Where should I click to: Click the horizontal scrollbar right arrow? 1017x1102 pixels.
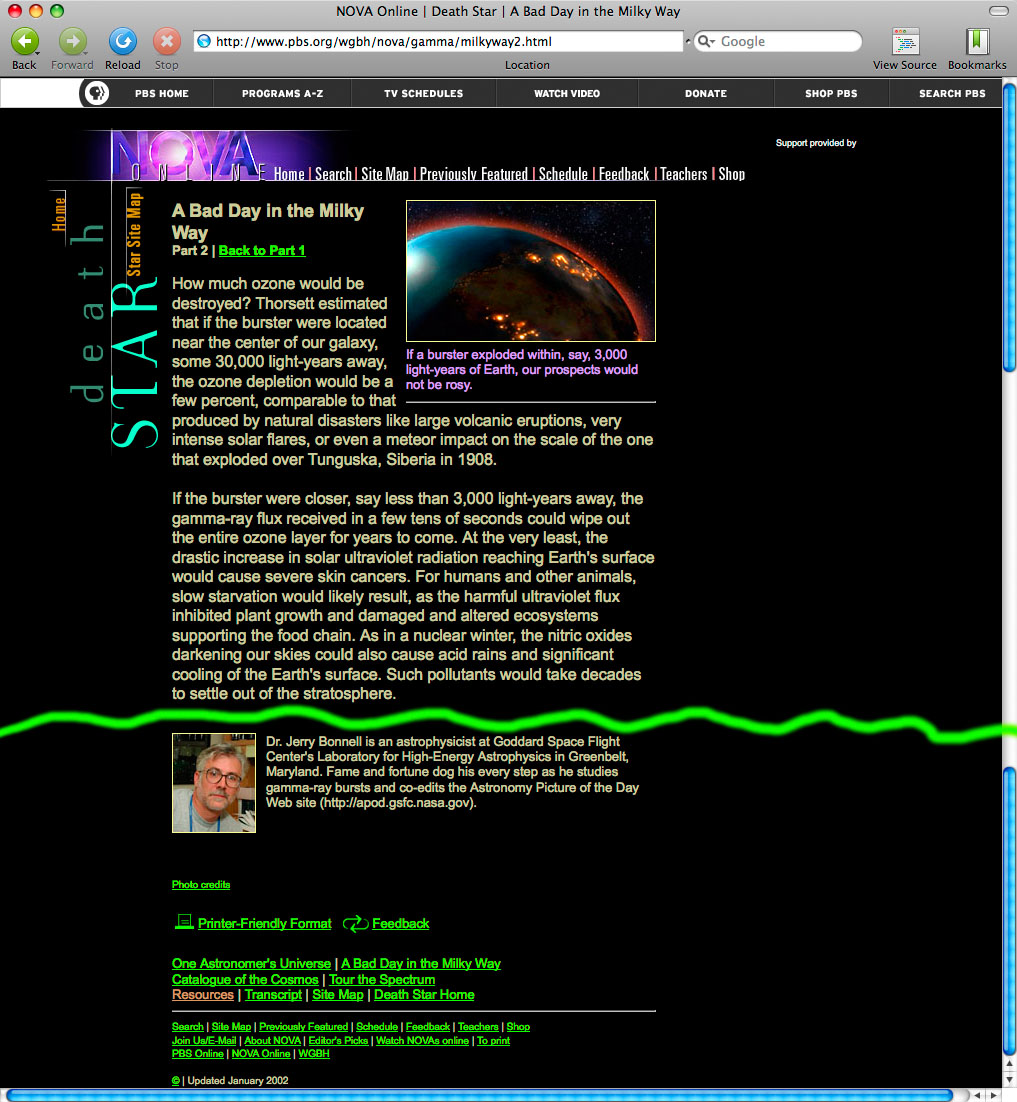click(994, 1096)
